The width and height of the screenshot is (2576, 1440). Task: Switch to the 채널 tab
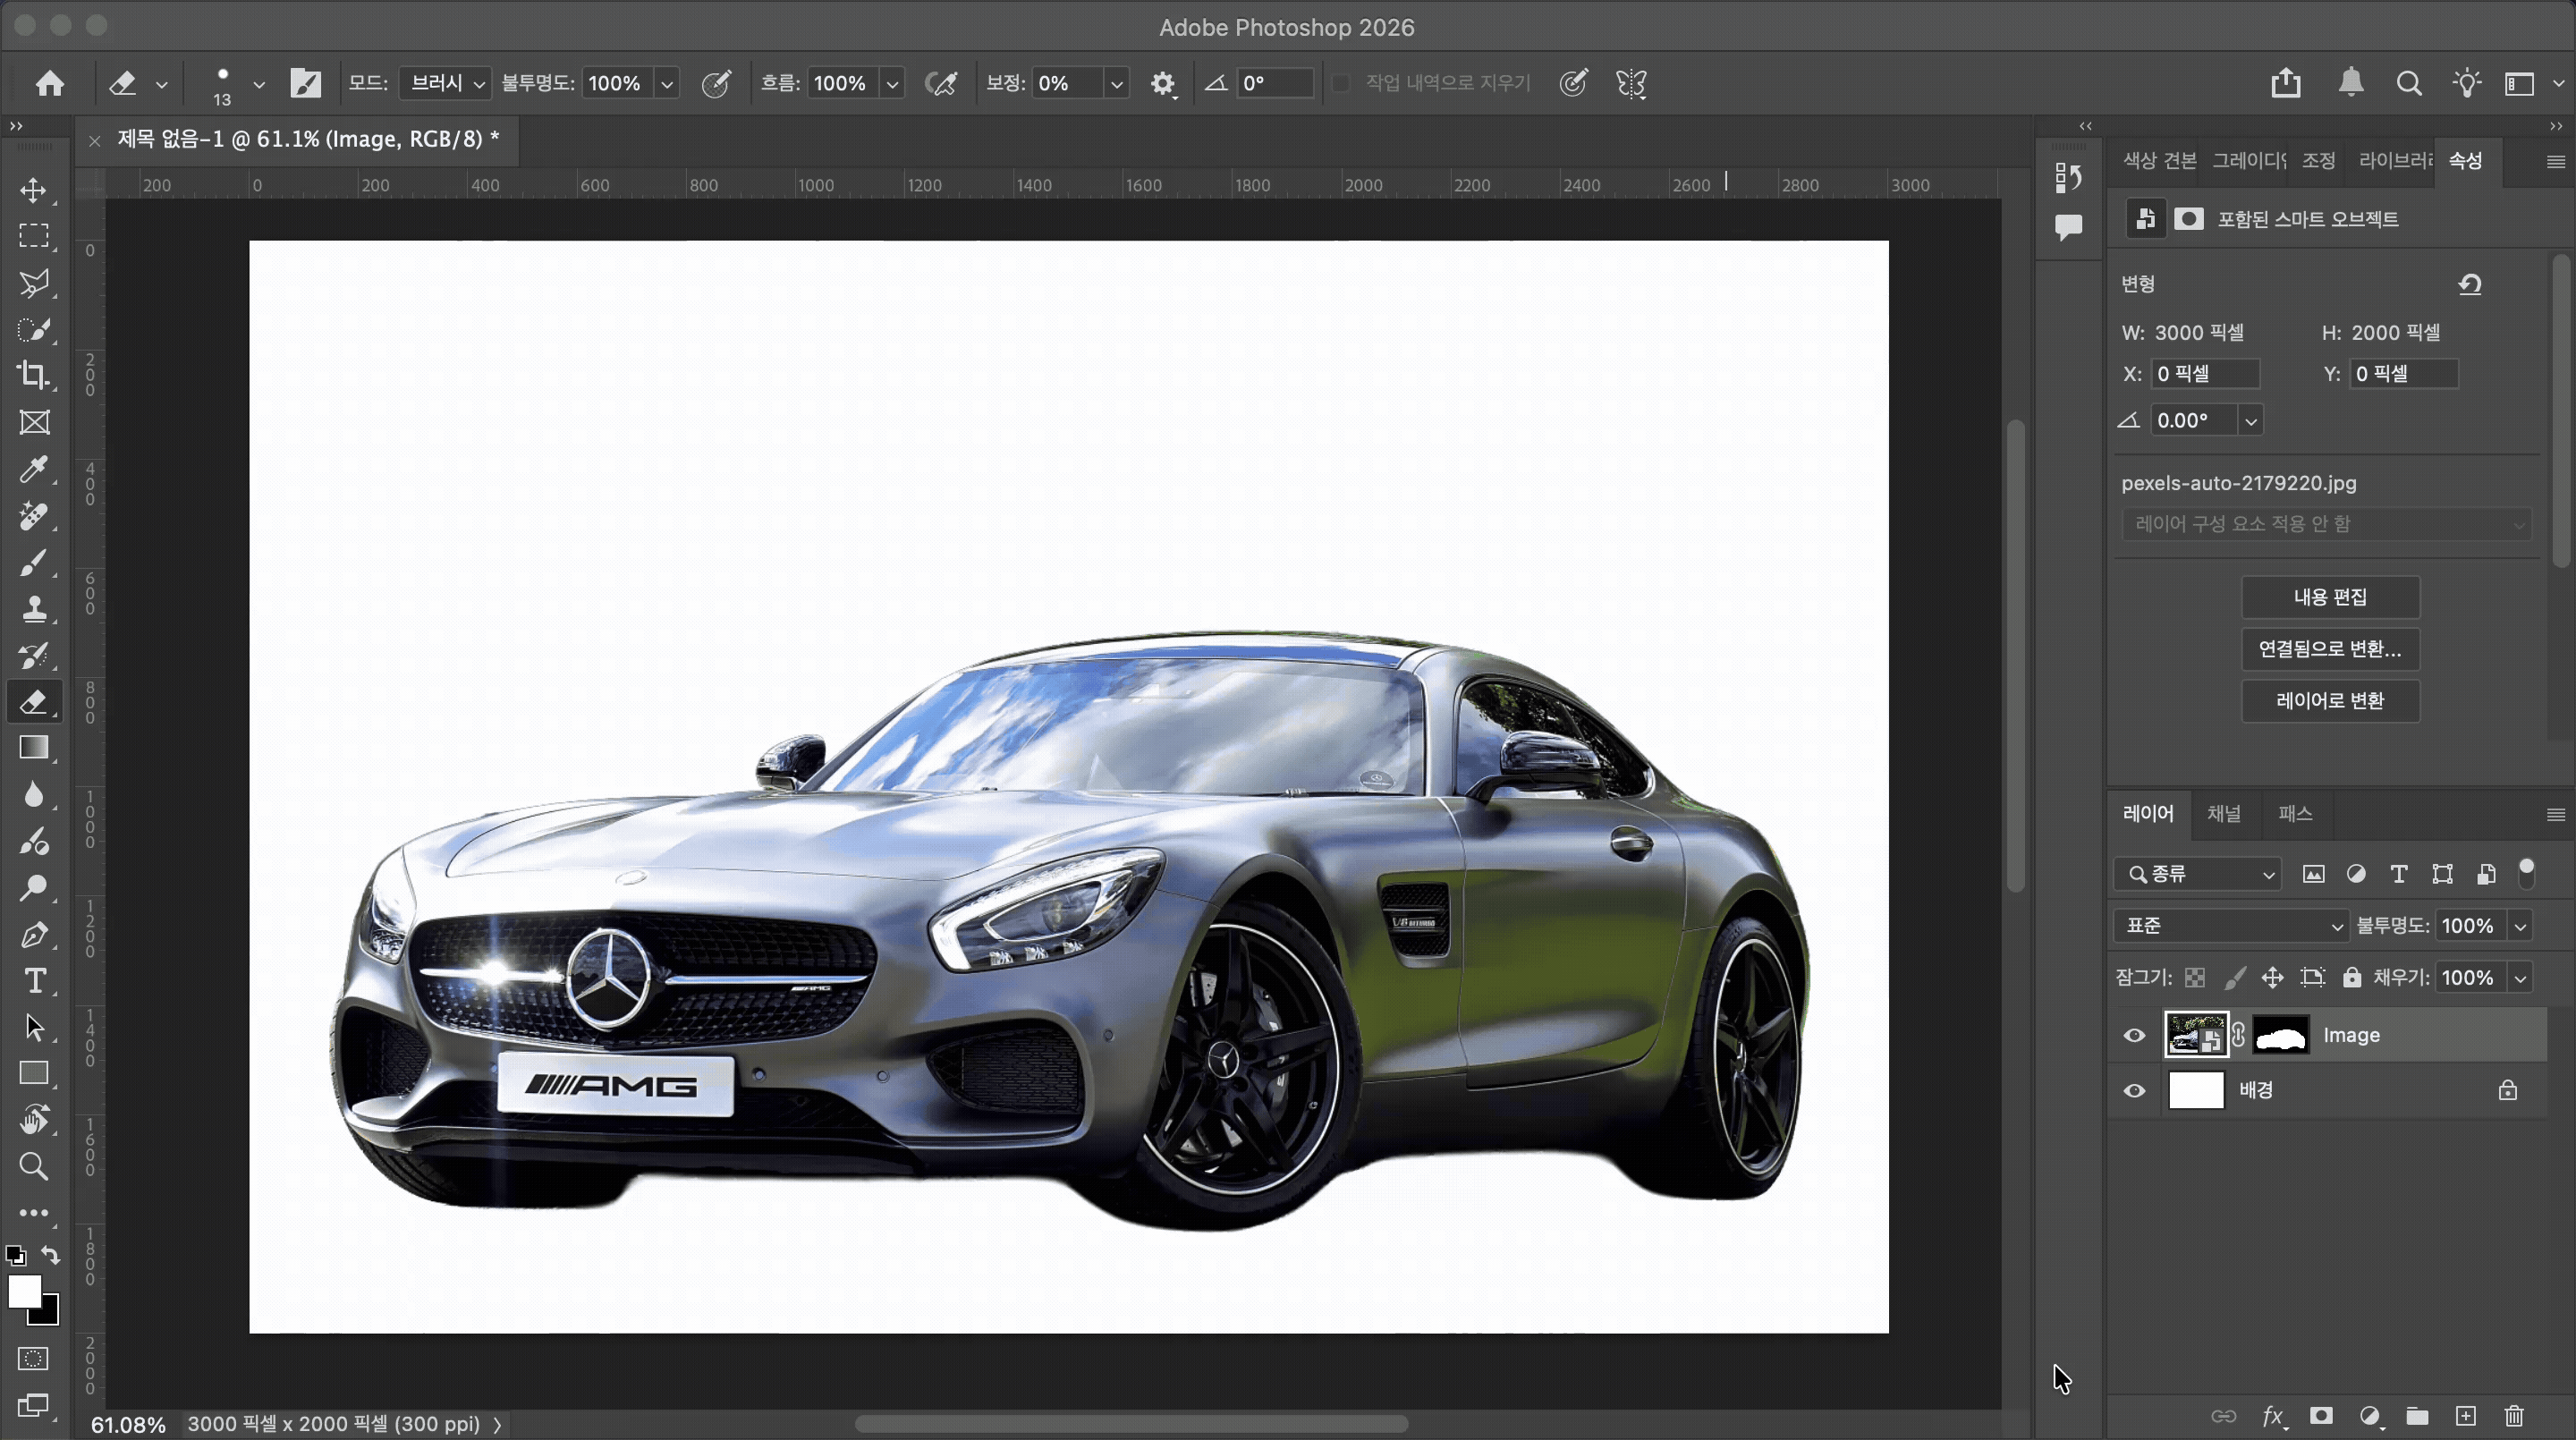coord(2223,814)
